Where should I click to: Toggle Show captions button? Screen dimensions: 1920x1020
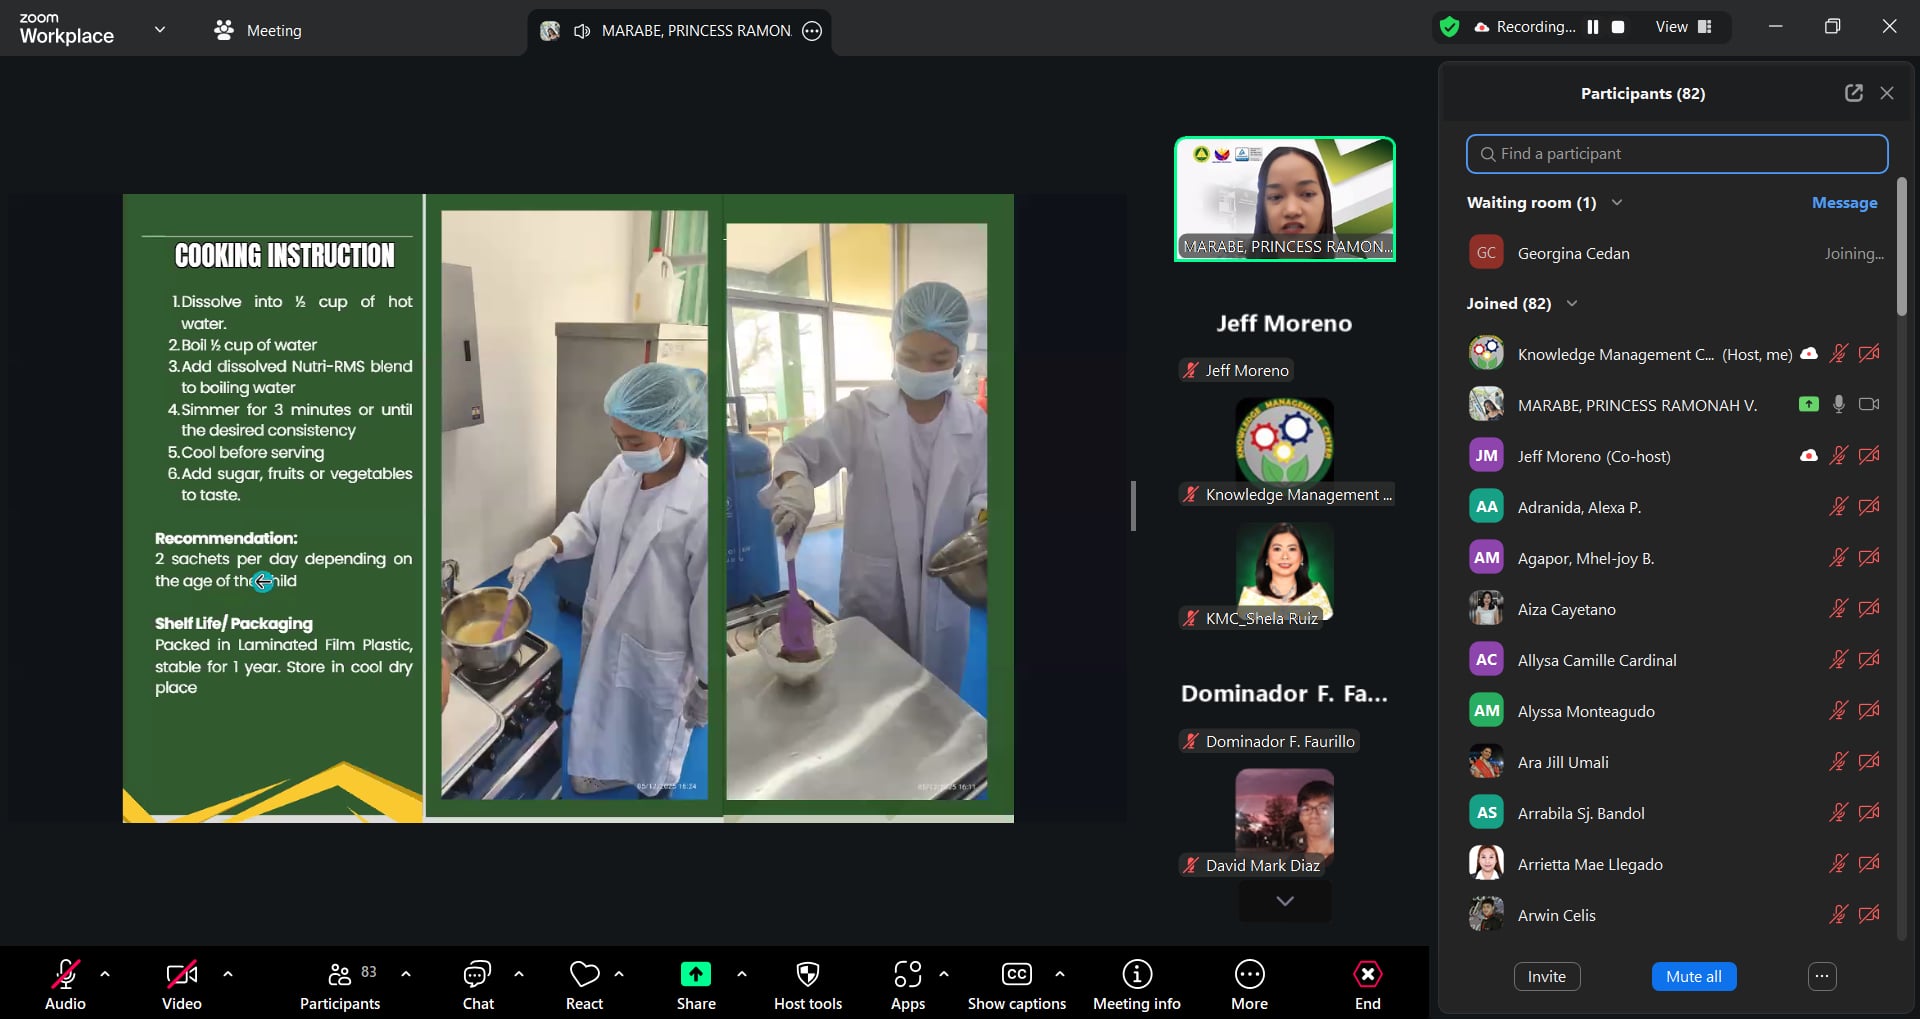pyautogui.click(x=1016, y=975)
